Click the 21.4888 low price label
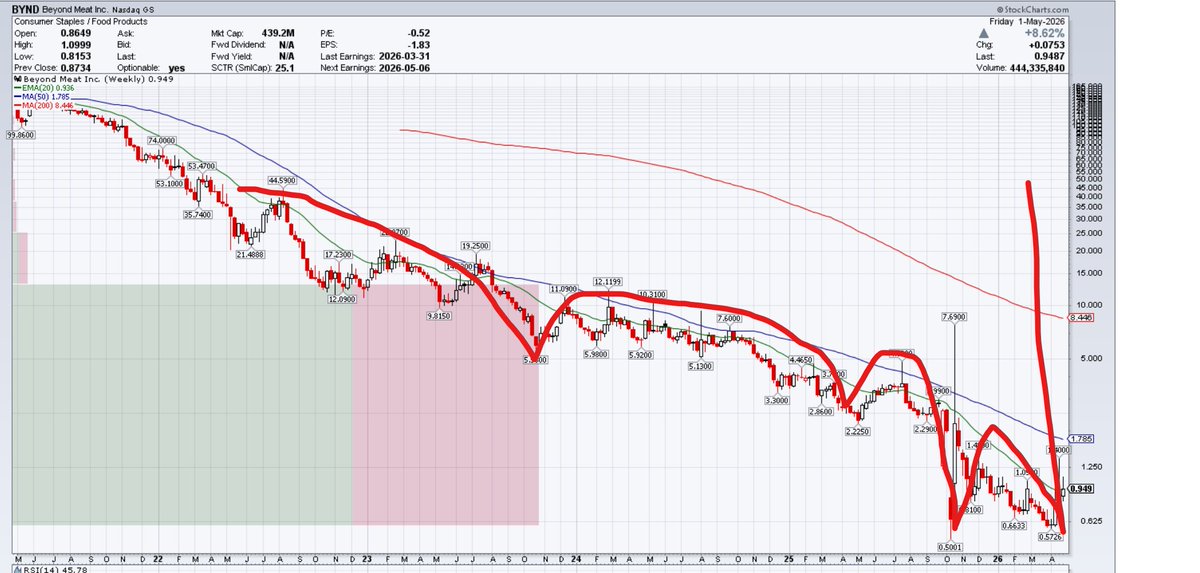This screenshot has width=1200, height=573. 250,254
